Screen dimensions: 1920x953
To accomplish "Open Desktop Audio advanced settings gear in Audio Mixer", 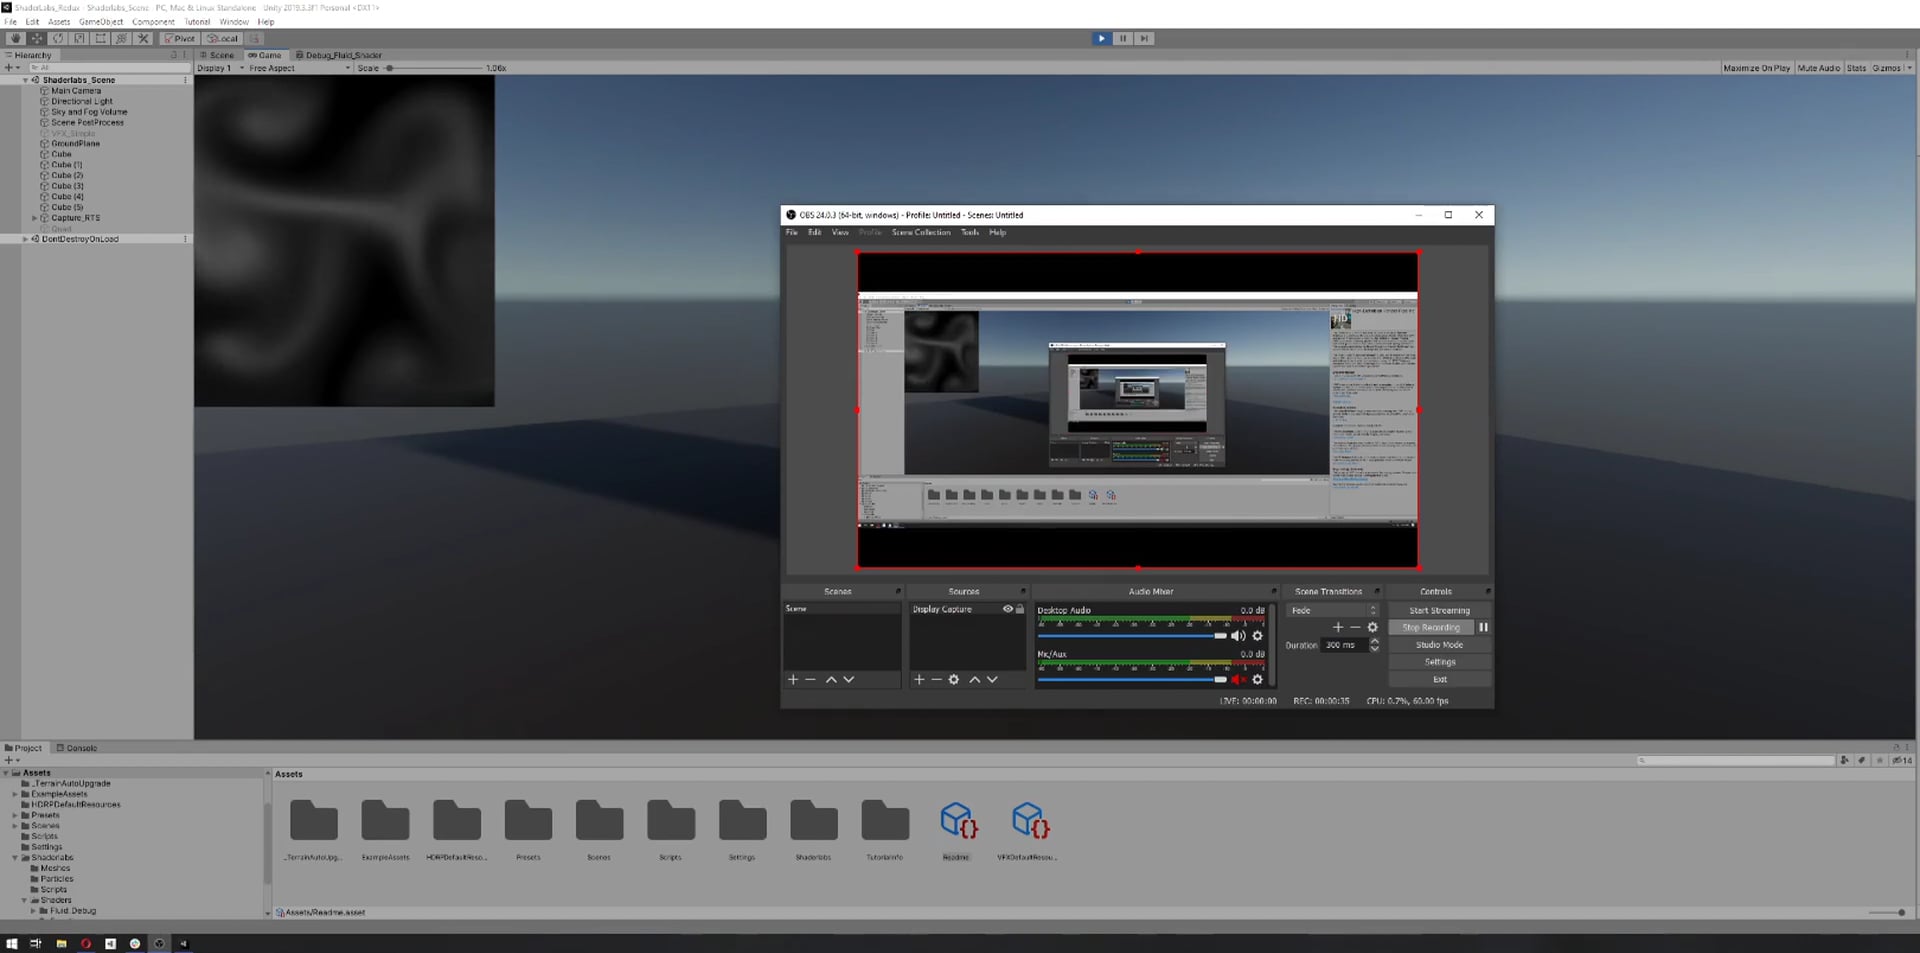I will click(1257, 636).
